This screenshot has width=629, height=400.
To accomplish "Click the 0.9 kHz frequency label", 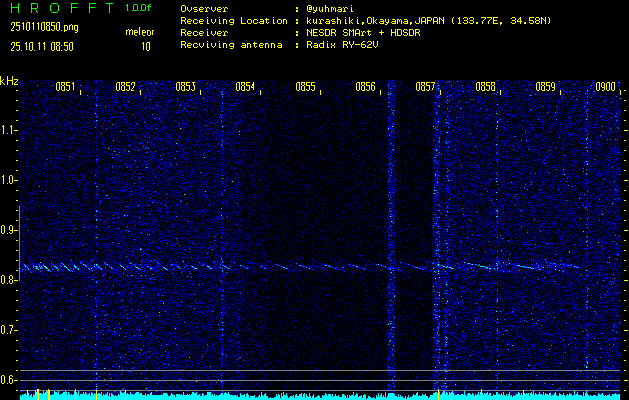I will (x=9, y=230).
